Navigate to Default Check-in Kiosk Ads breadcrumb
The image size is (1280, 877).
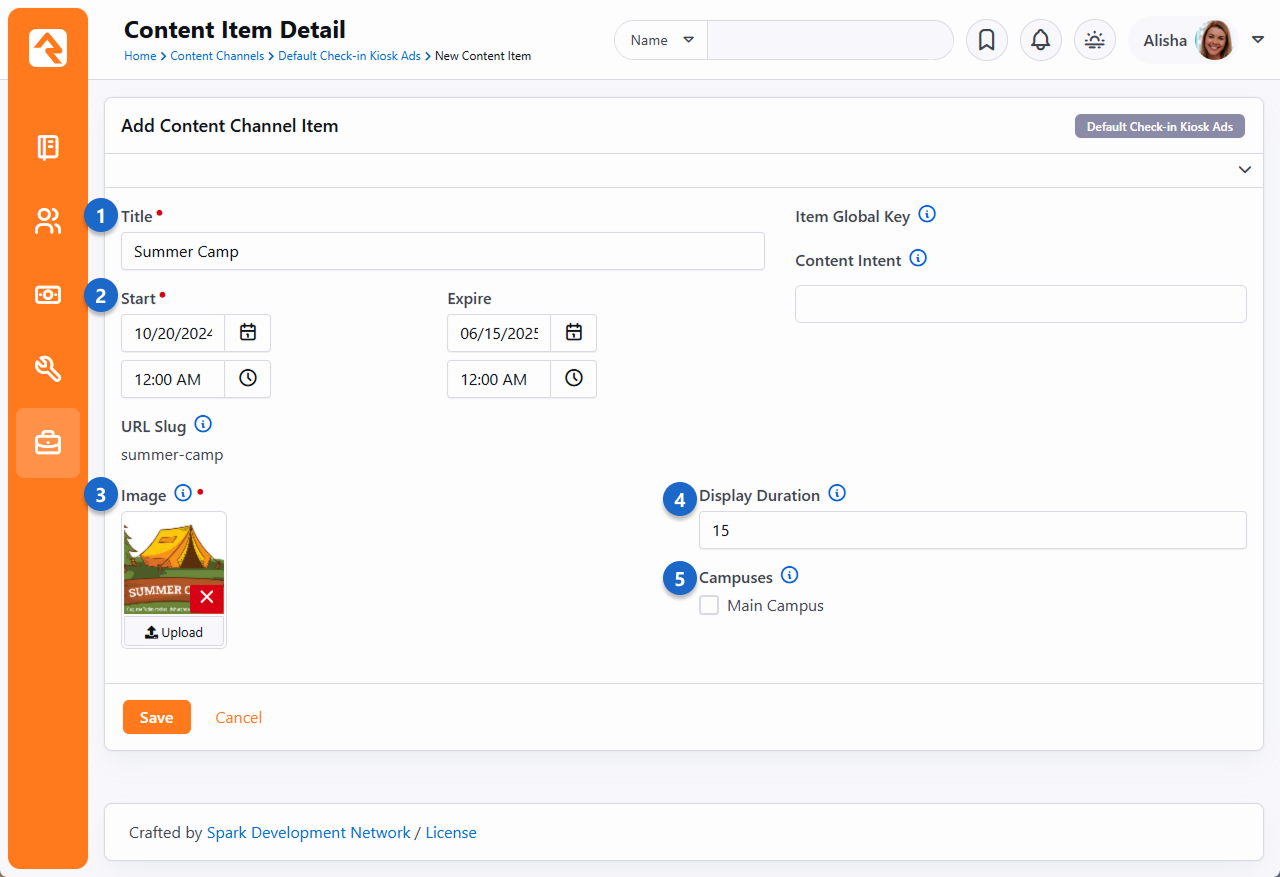(x=350, y=56)
